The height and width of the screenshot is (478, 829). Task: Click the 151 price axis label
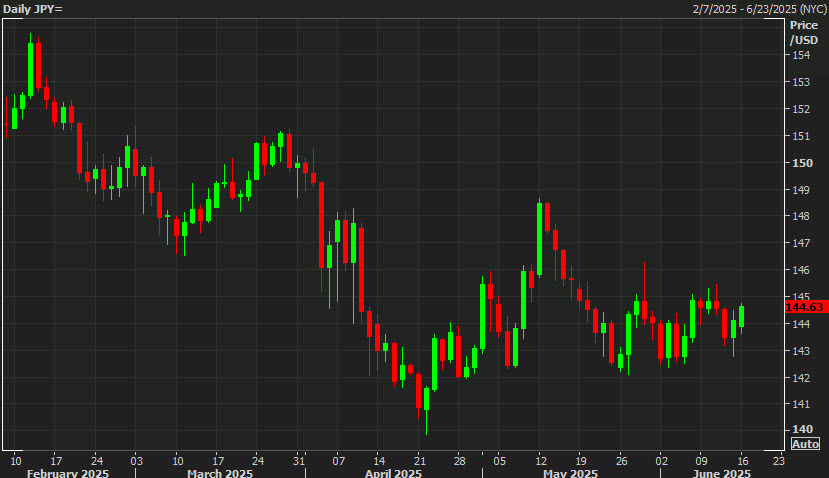800,136
